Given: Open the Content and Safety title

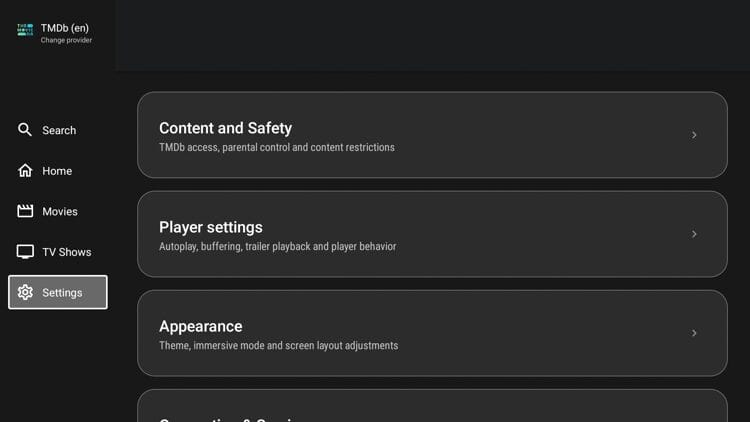Looking at the screenshot, I should 225,128.
